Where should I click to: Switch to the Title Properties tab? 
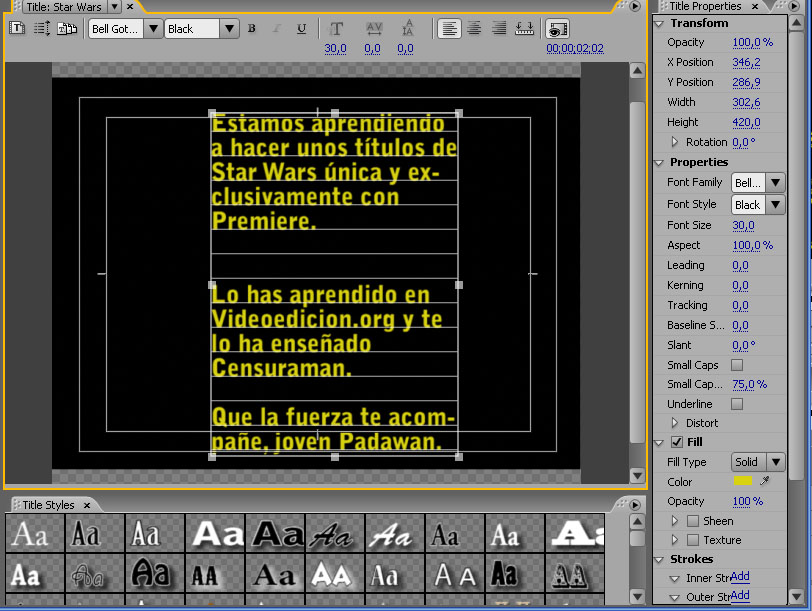[x=705, y=6]
